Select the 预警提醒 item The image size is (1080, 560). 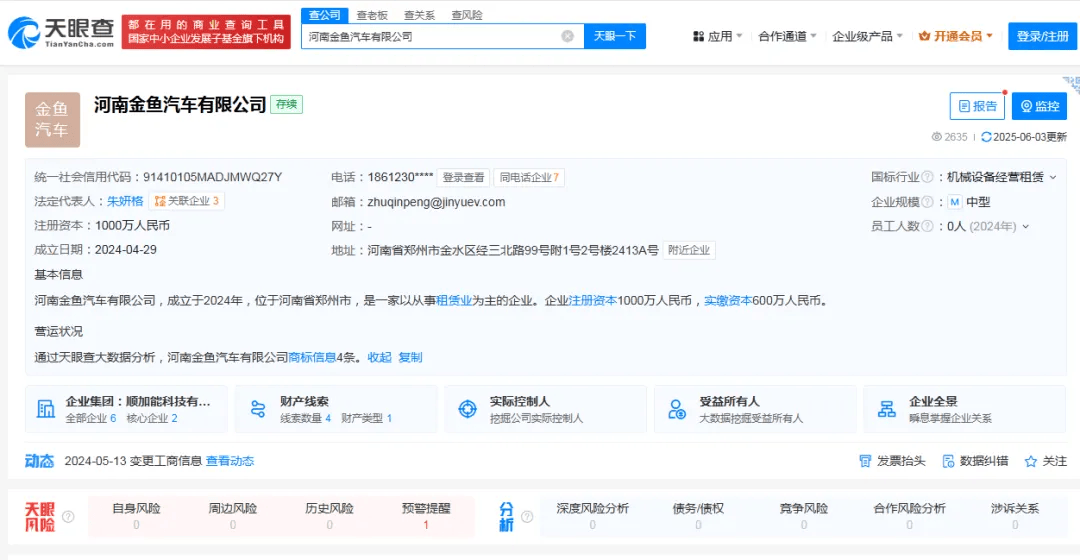[426, 516]
